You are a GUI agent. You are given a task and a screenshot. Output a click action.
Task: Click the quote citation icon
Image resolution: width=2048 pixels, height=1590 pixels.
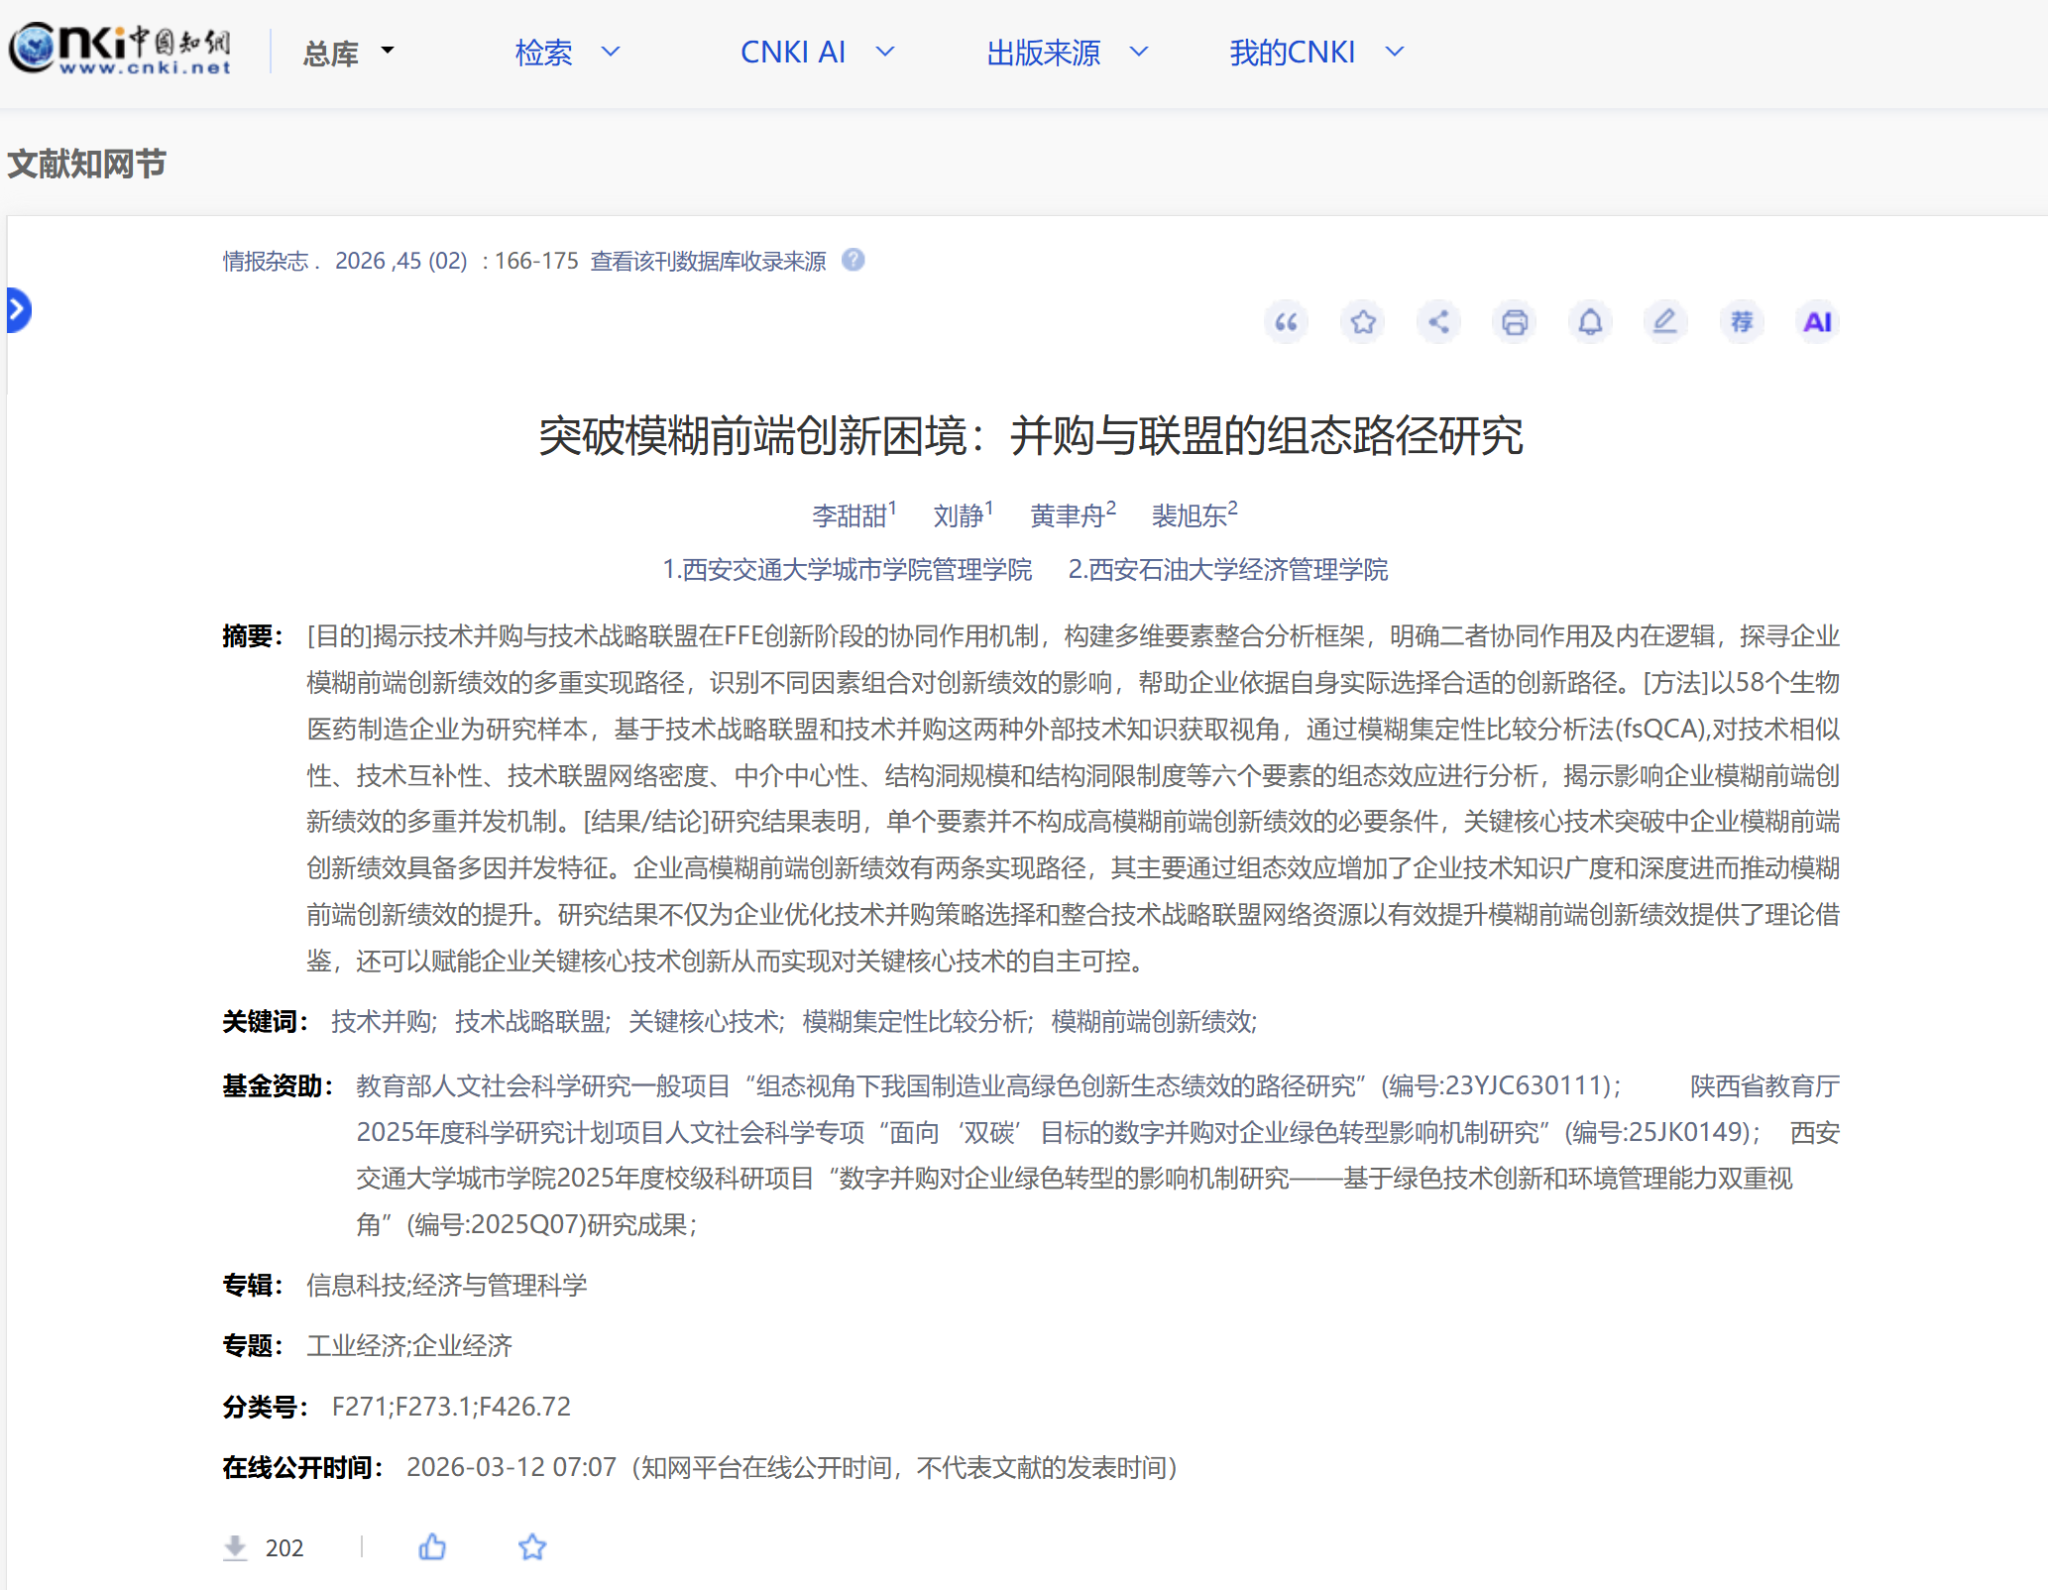click(x=1286, y=322)
